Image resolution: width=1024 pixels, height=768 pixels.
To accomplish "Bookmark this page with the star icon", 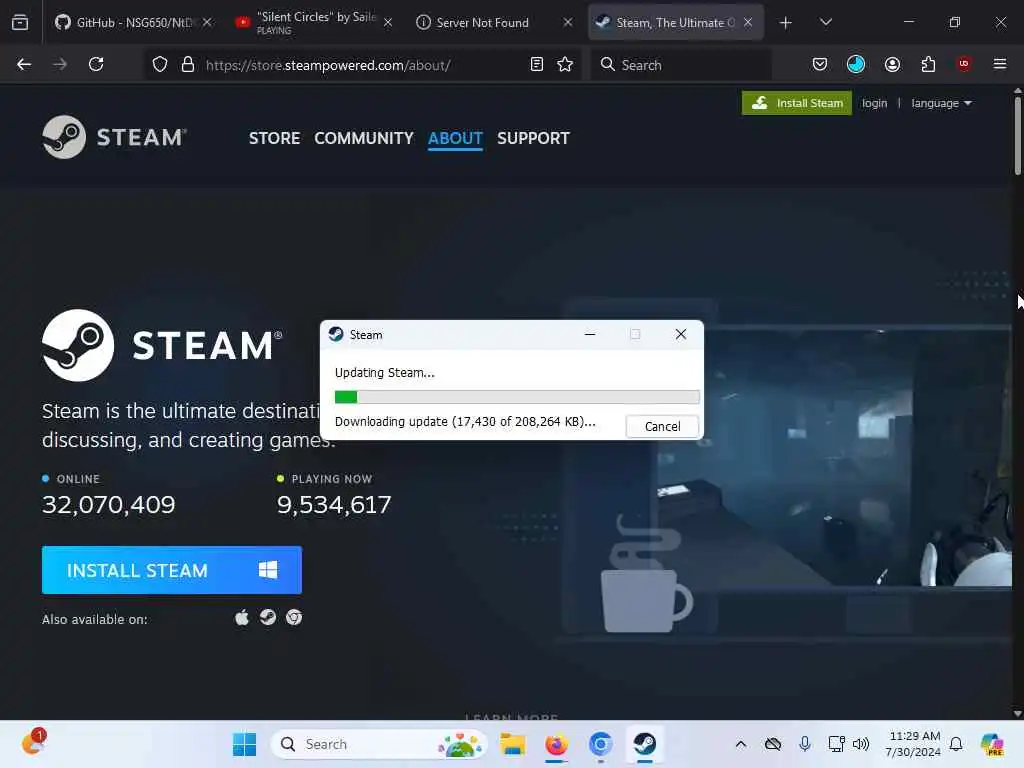I will point(565,64).
